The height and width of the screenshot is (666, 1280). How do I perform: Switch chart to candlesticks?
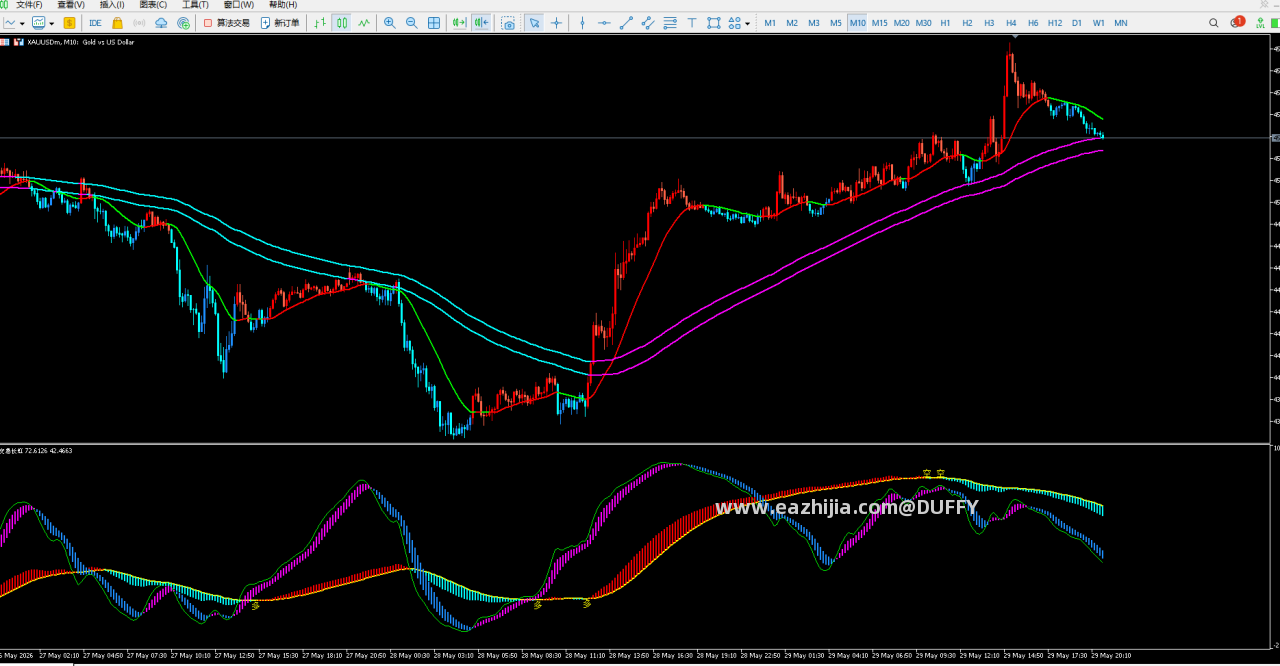(x=342, y=23)
